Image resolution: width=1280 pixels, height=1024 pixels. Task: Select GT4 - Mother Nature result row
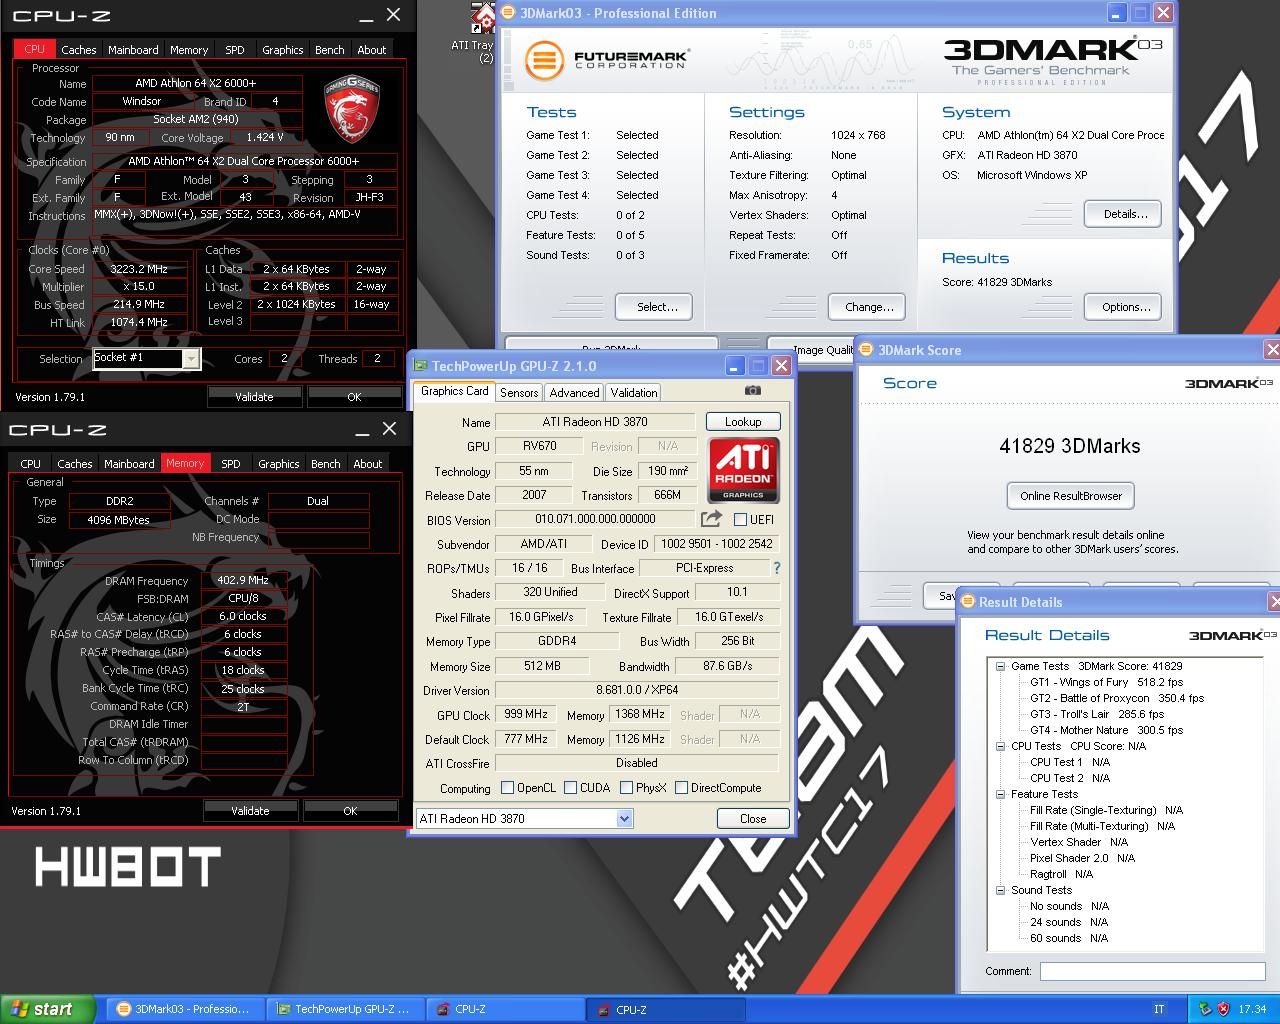1106,730
